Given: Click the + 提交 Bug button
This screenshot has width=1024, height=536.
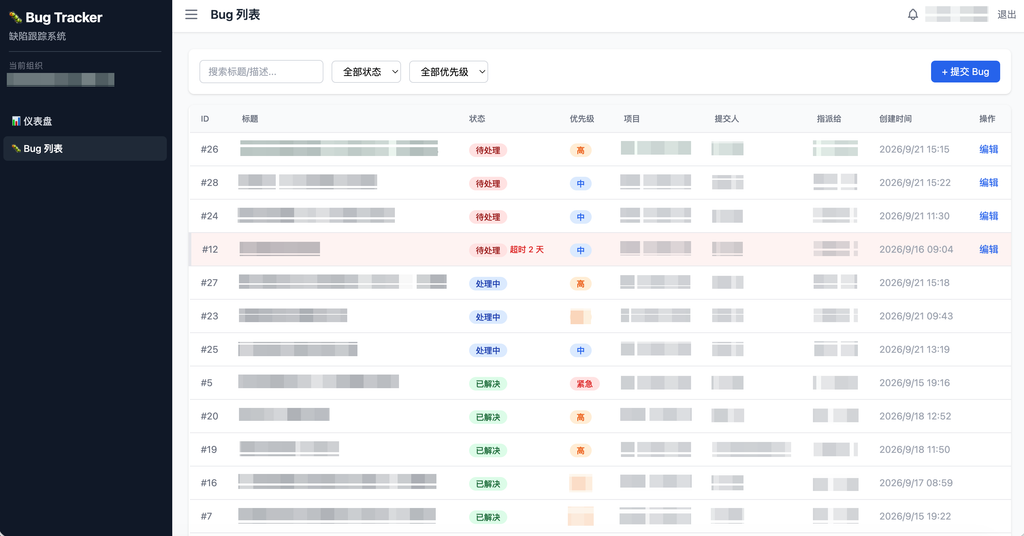Looking at the screenshot, I should pos(965,72).
